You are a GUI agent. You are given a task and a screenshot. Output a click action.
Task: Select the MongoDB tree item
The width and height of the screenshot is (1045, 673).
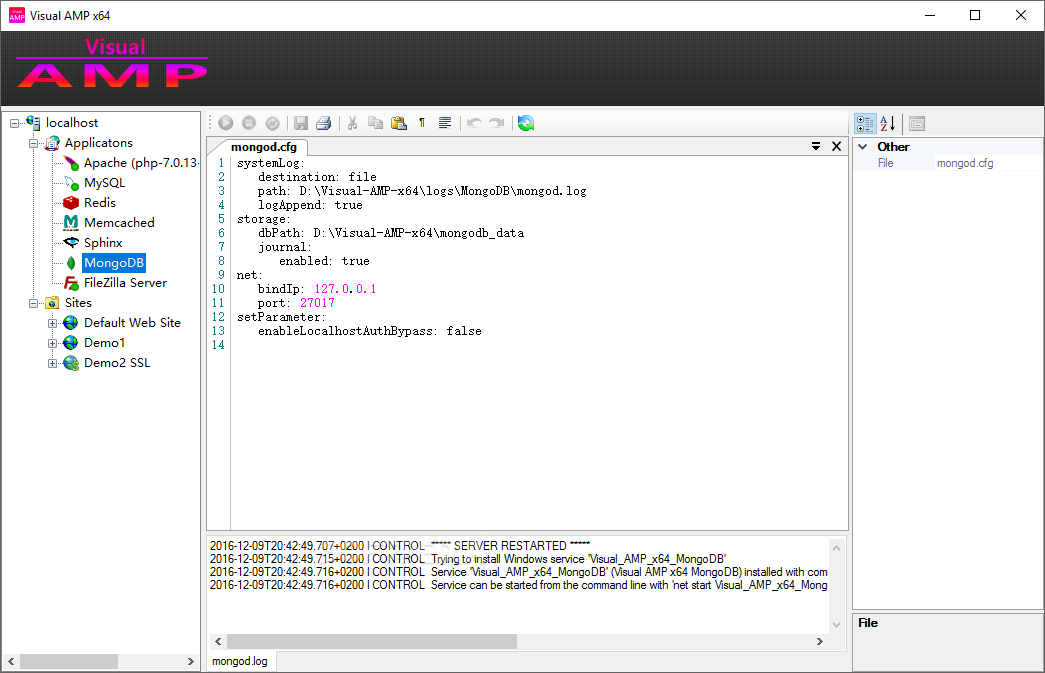point(114,263)
